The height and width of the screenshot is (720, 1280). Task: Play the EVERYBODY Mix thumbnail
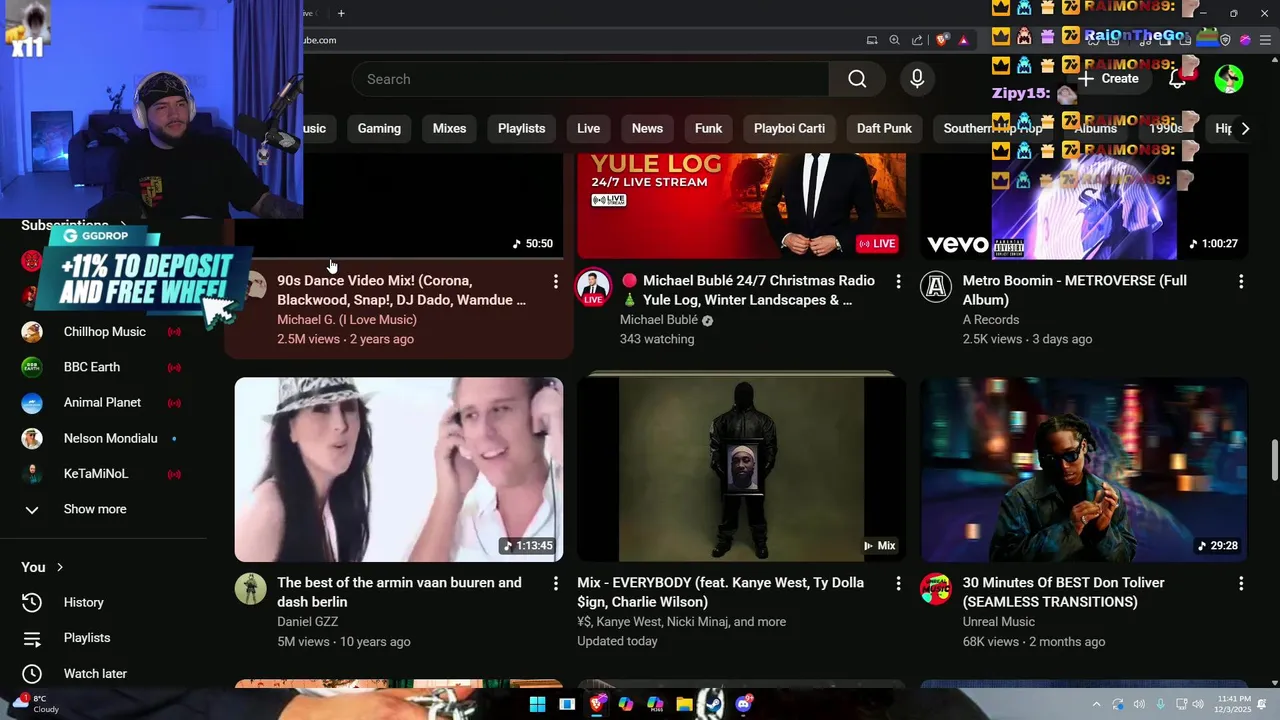click(741, 469)
